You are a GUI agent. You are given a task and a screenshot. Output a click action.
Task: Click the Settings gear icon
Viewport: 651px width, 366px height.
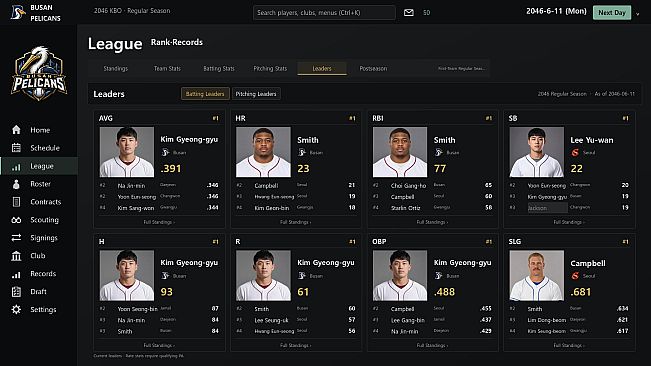pyautogui.click(x=16, y=310)
